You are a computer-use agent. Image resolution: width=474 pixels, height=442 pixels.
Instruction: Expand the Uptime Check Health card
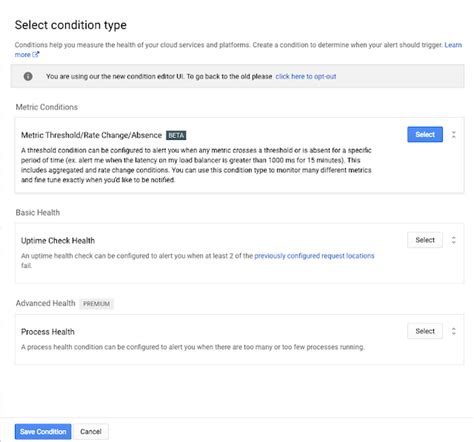[454, 240]
